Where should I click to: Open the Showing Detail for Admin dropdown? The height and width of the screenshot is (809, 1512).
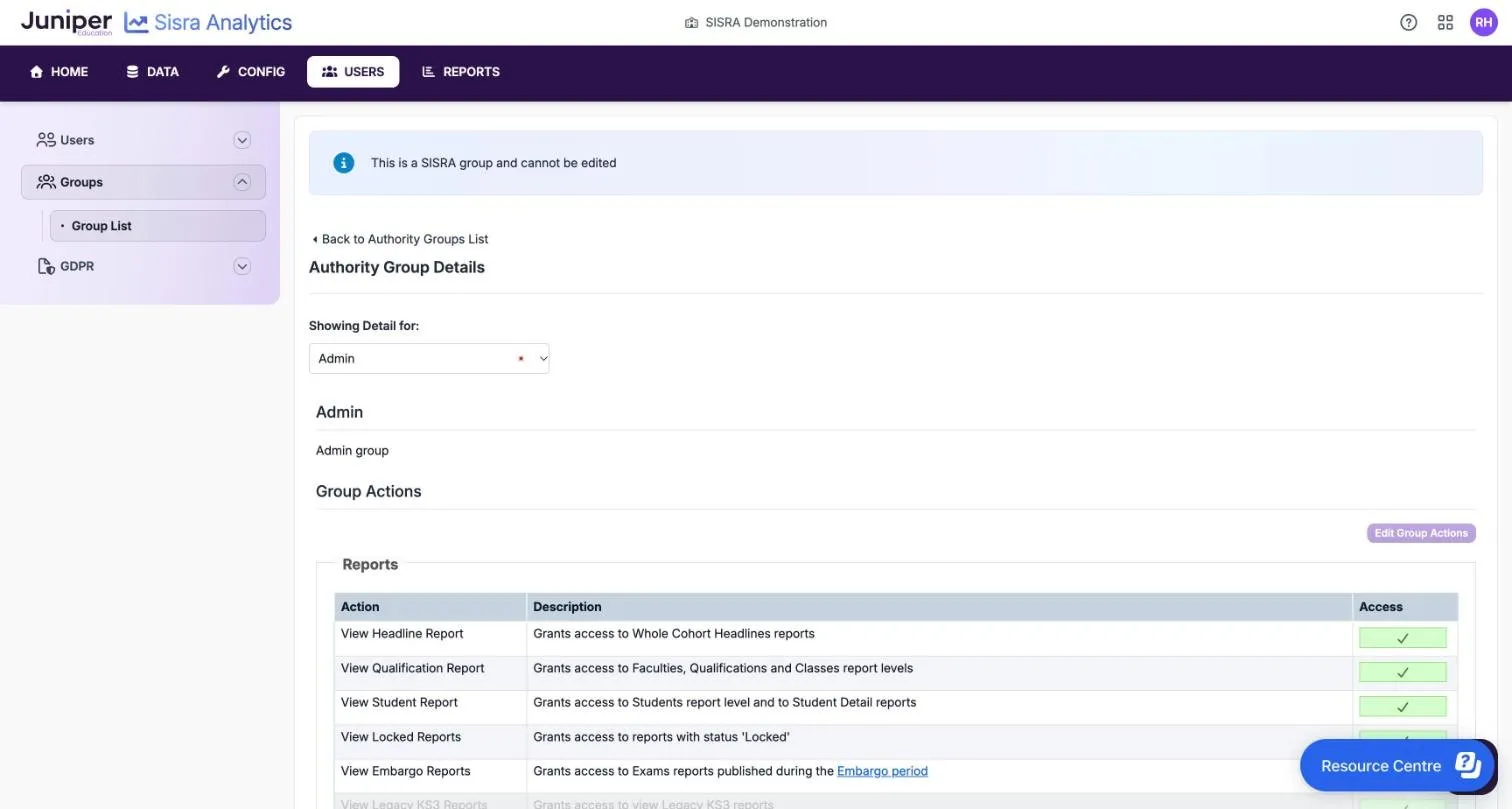(x=429, y=358)
